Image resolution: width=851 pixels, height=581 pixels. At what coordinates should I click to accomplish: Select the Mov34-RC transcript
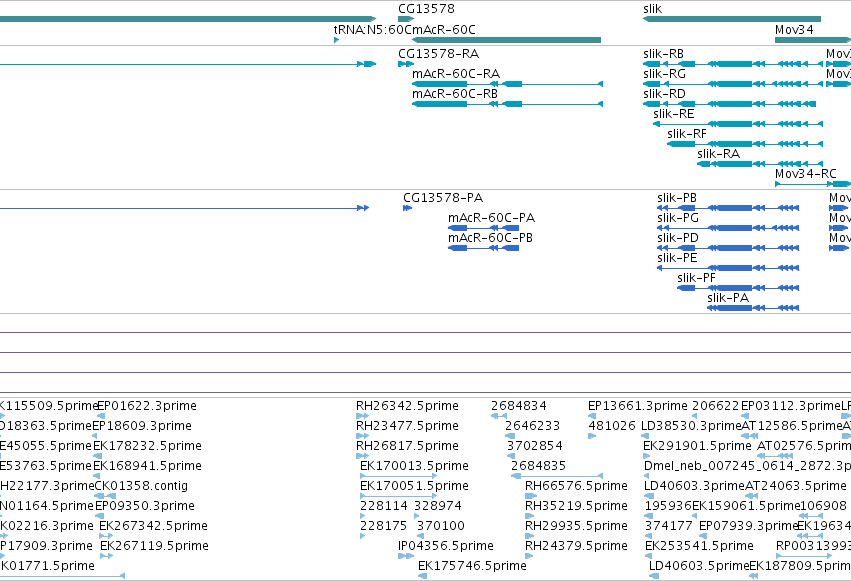click(x=812, y=184)
